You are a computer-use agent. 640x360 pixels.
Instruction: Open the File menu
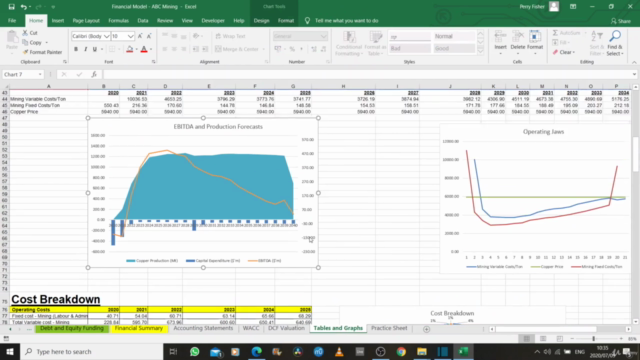click(x=12, y=20)
